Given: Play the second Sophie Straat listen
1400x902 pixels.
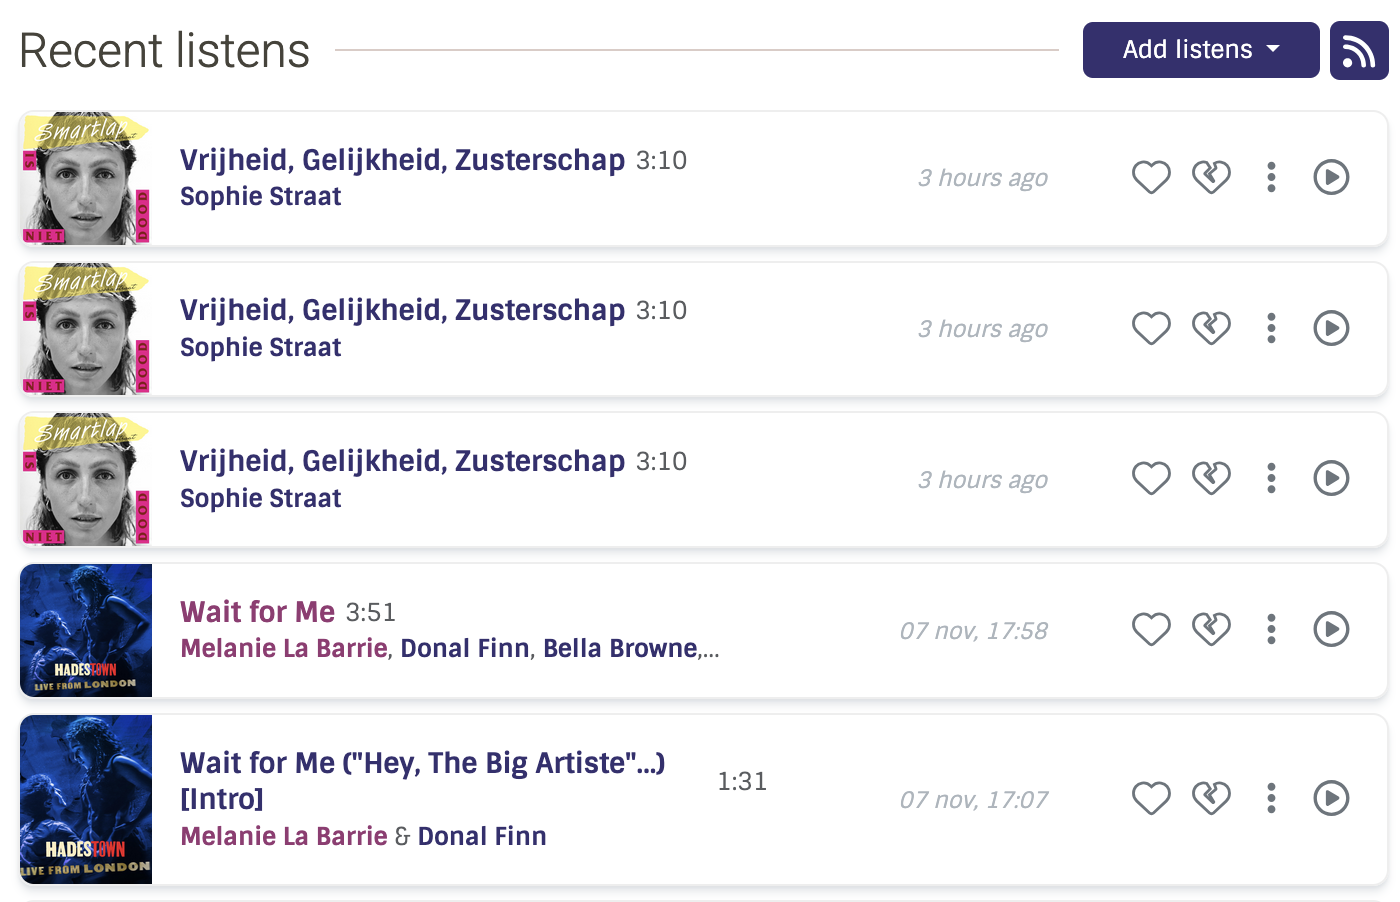Looking at the screenshot, I should tap(1331, 328).
